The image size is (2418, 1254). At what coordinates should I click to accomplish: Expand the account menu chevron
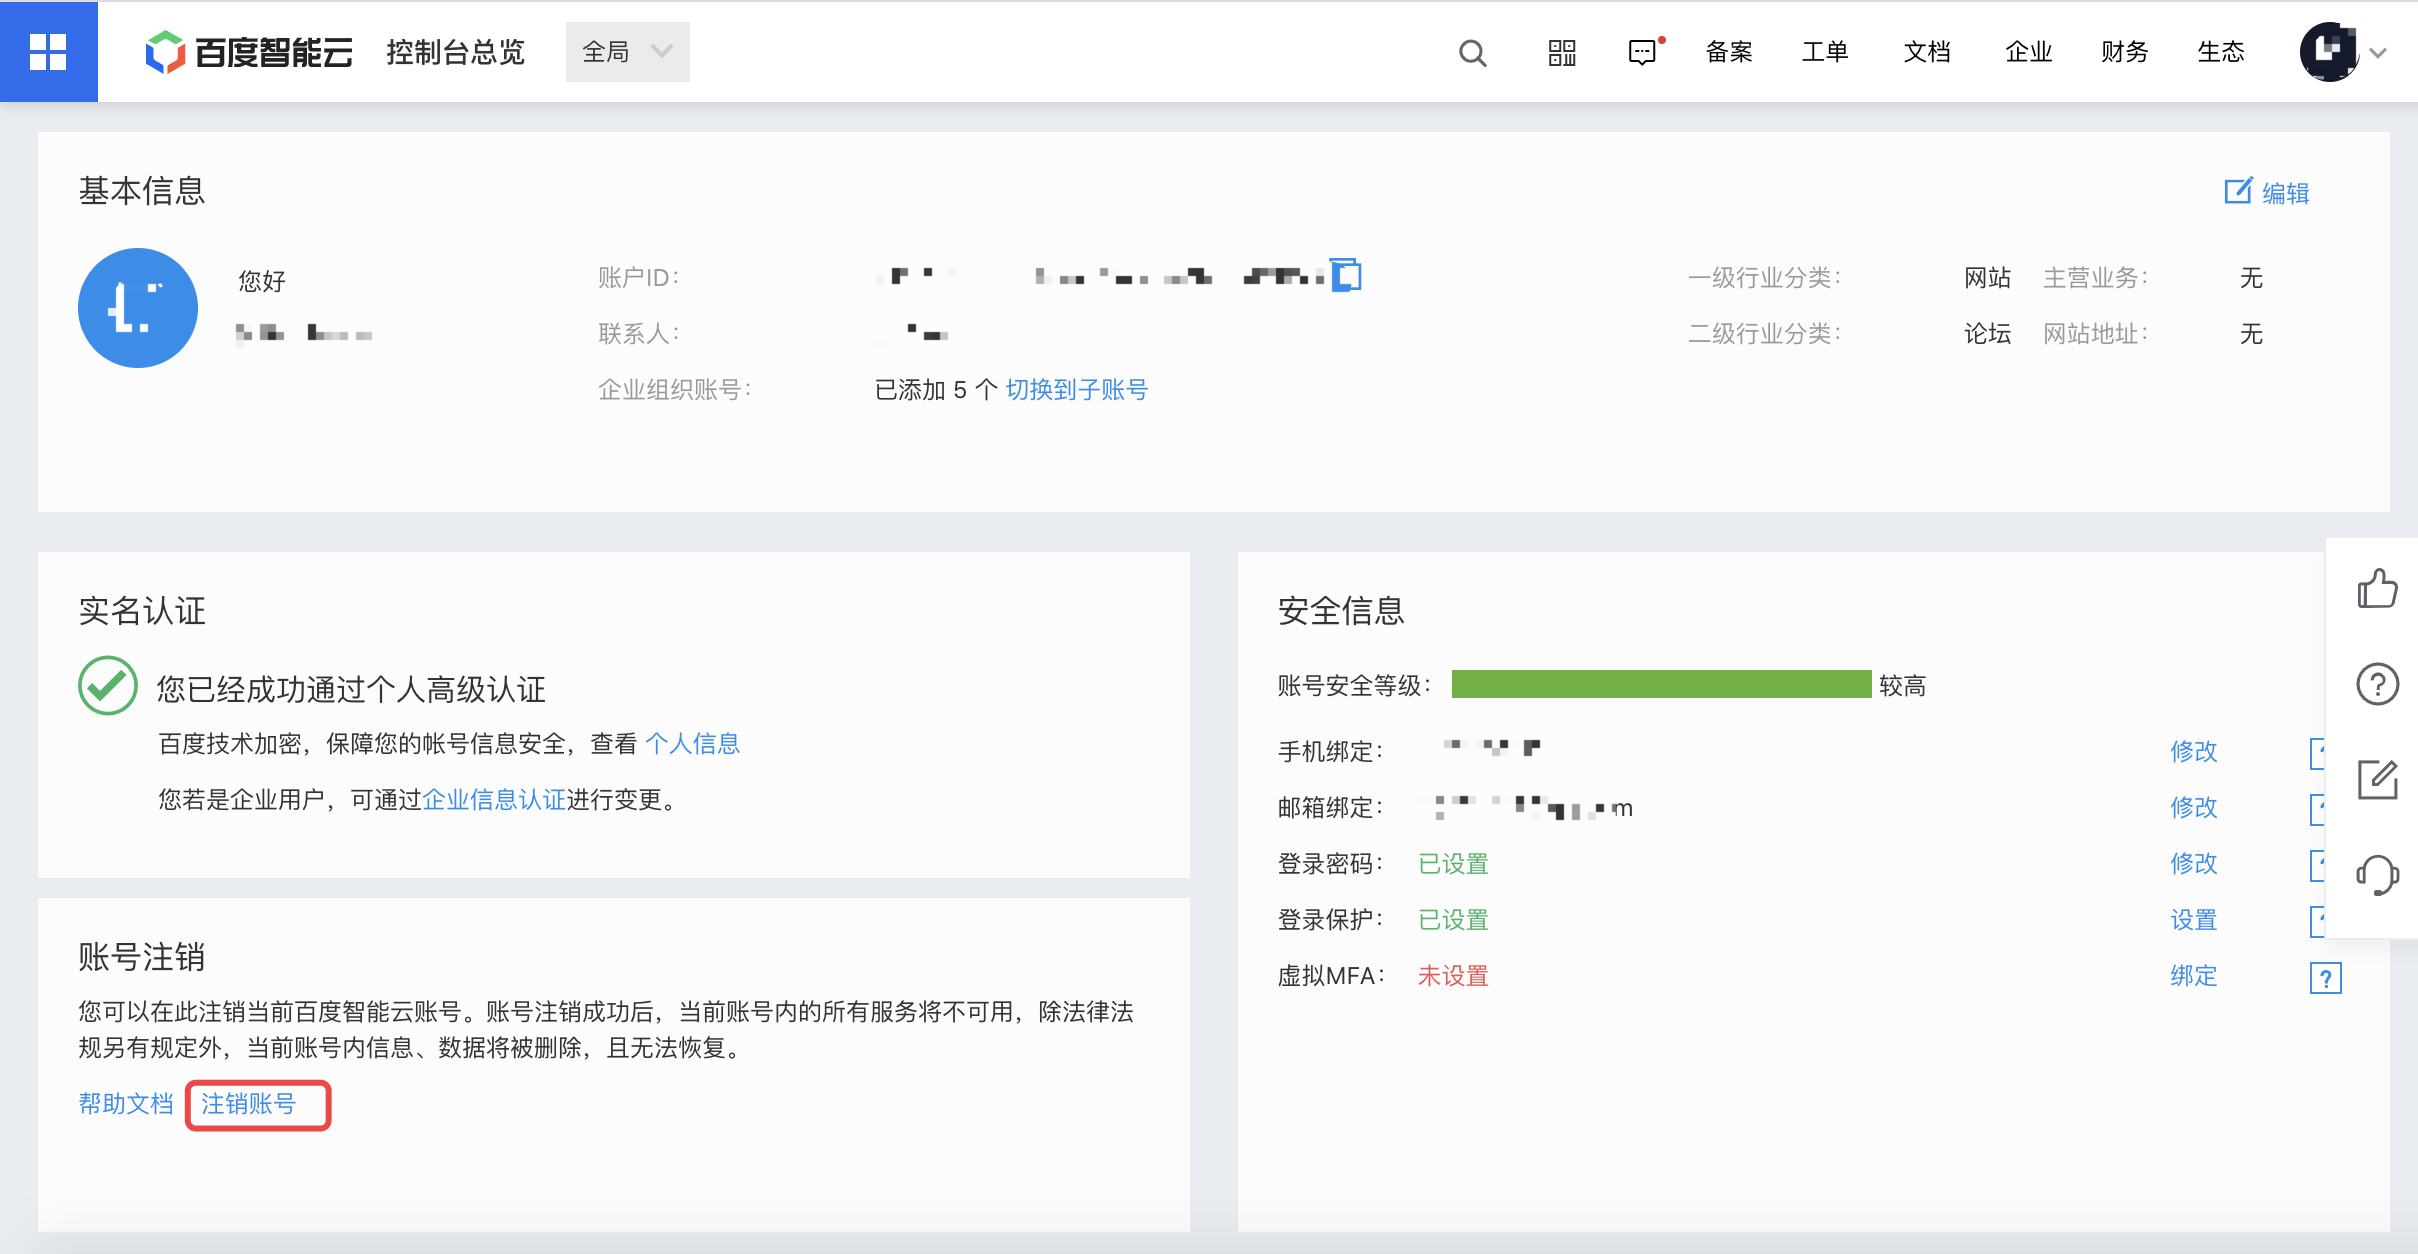coord(2380,53)
